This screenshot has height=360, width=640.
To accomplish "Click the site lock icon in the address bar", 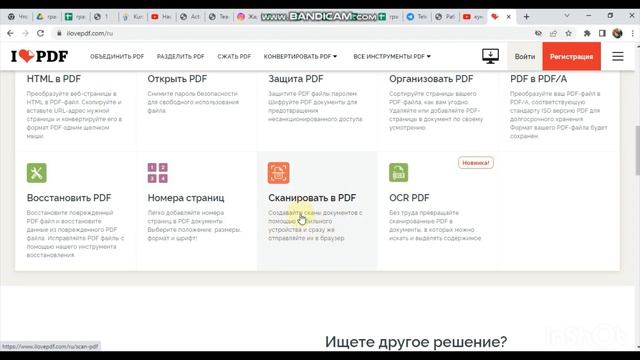I will [x=59, y=33].
